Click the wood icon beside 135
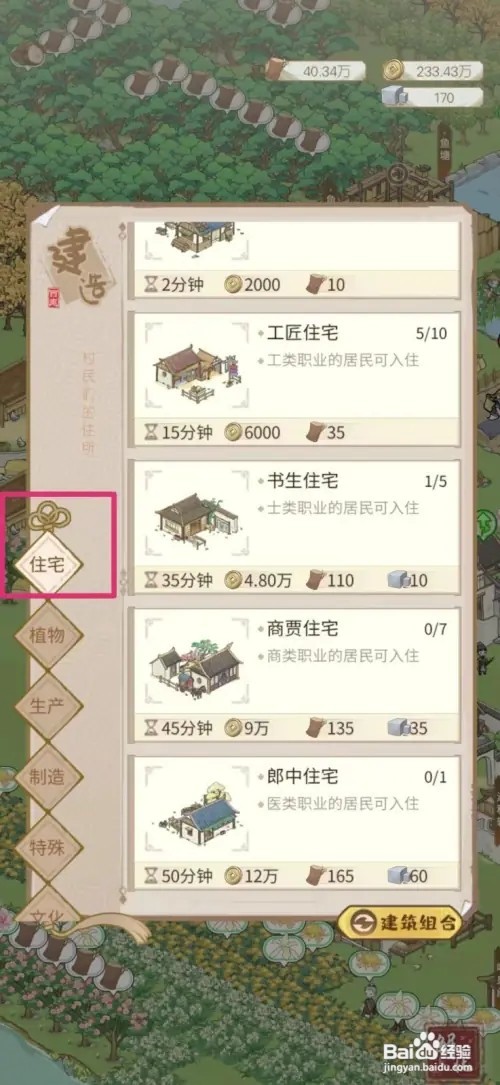 (316, 727)
